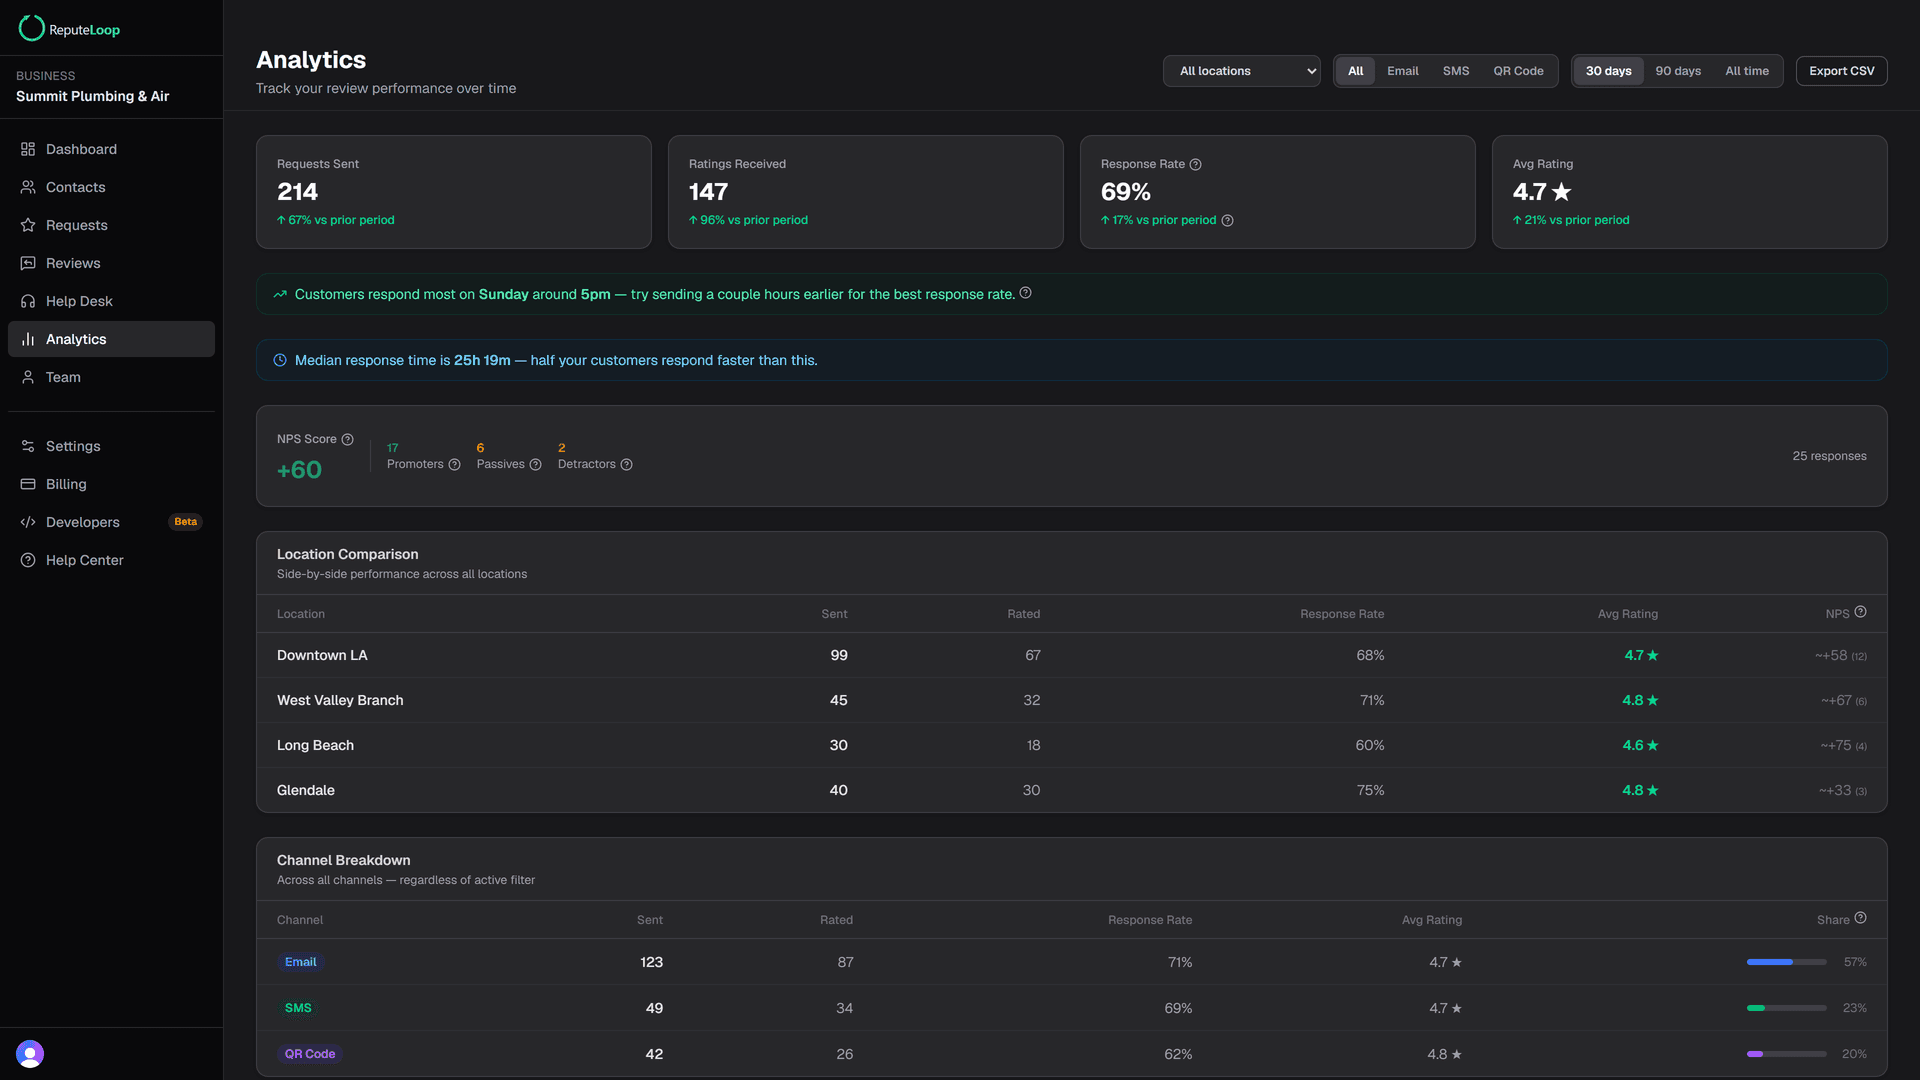Click the Contacts people icon

click(x=28, y=187)
